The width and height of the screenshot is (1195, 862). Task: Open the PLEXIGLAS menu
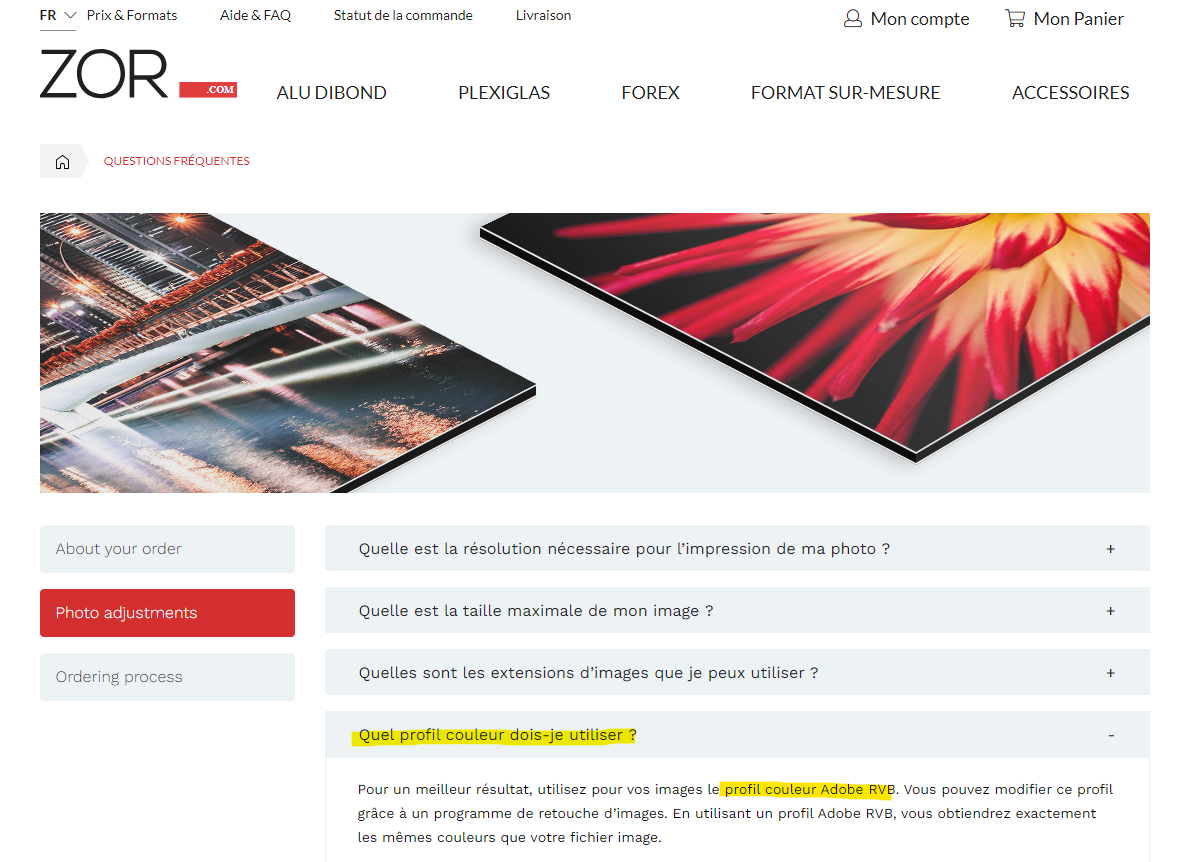click(x=504, y=93)
